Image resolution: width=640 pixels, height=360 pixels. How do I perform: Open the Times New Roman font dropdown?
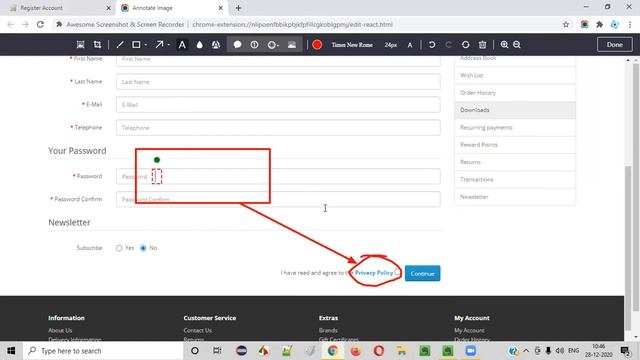coord(352,45)
